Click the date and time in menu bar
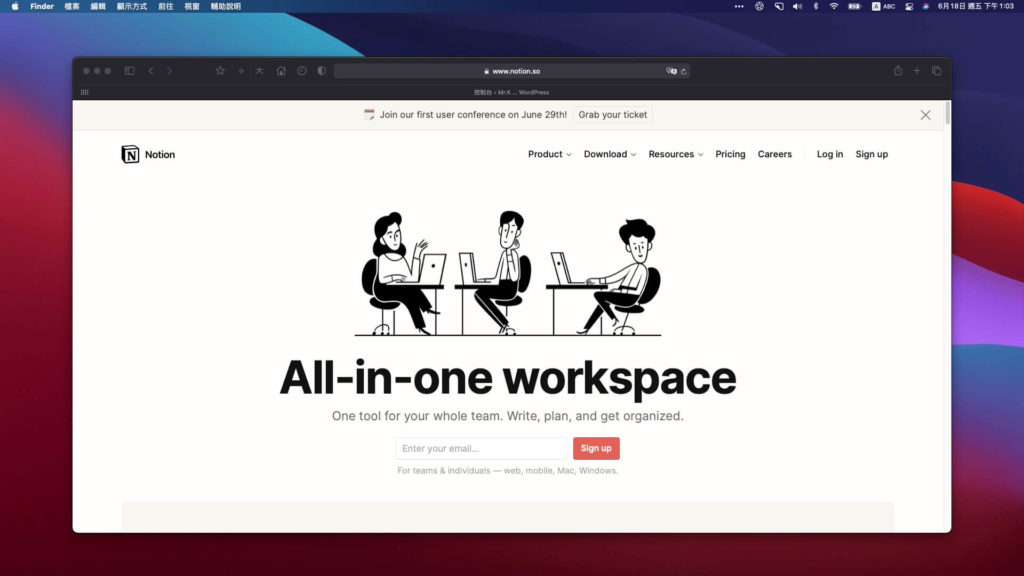The image size is (1024, 576). 976,6
